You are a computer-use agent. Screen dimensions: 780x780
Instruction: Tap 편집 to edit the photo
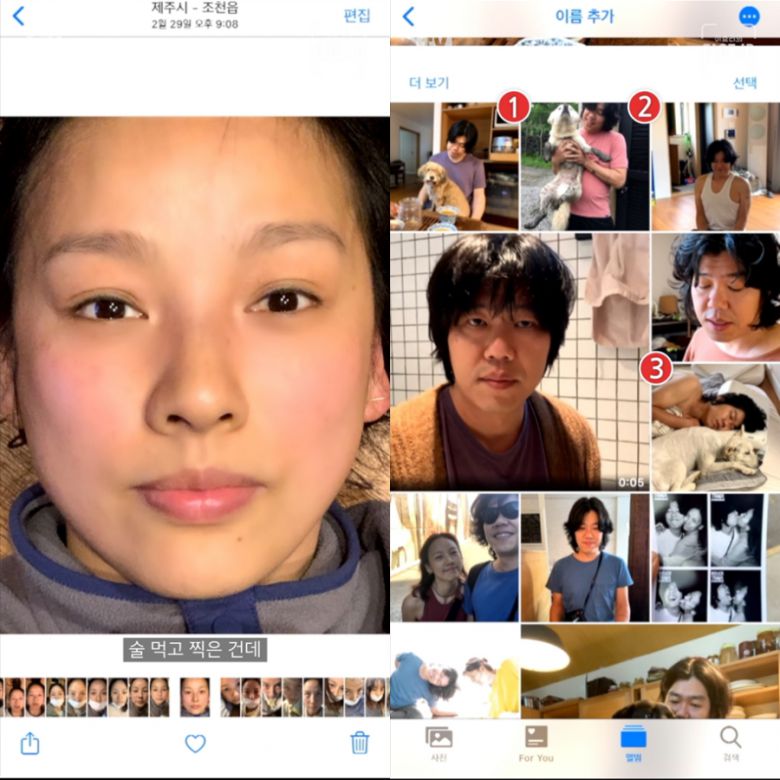[x=357, y=16]
